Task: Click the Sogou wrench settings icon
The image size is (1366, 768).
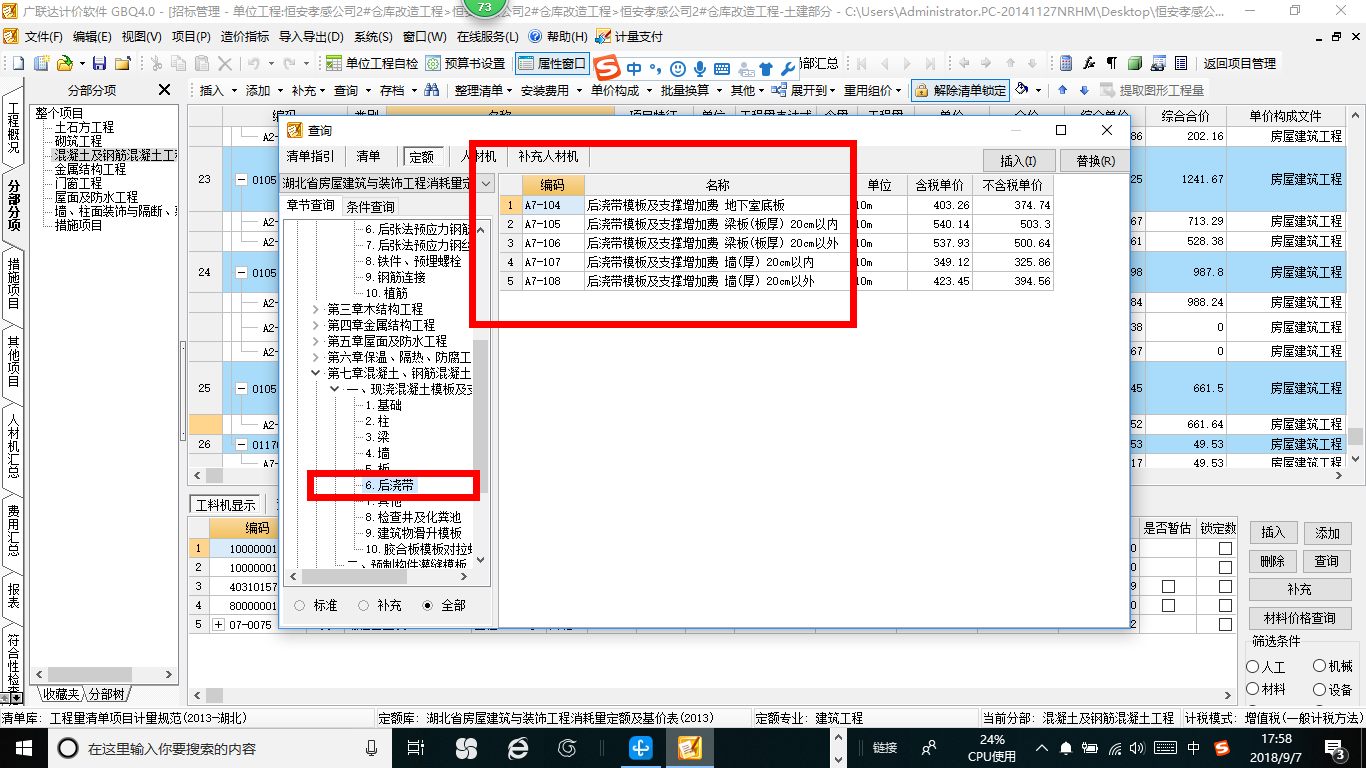Action: (788, 69)
